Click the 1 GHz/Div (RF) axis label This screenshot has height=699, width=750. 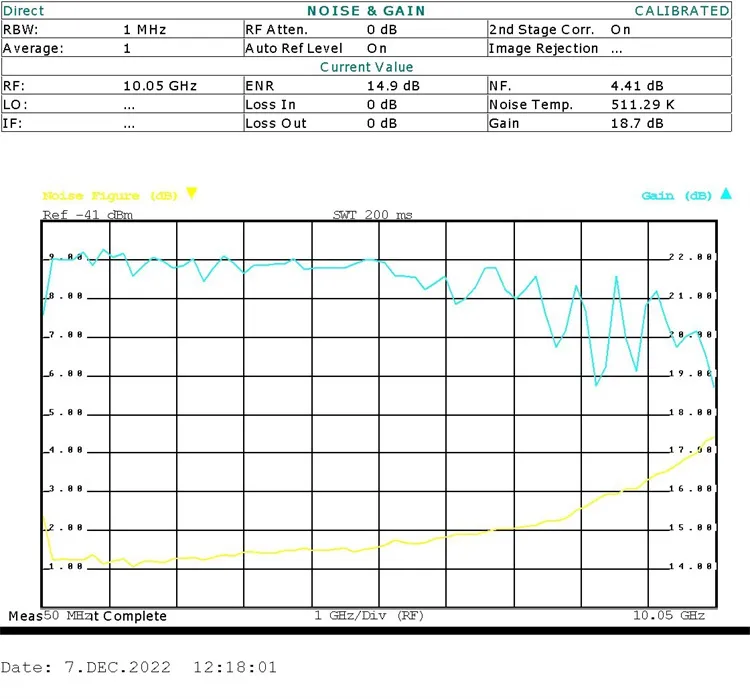click(x=369, y=615)
